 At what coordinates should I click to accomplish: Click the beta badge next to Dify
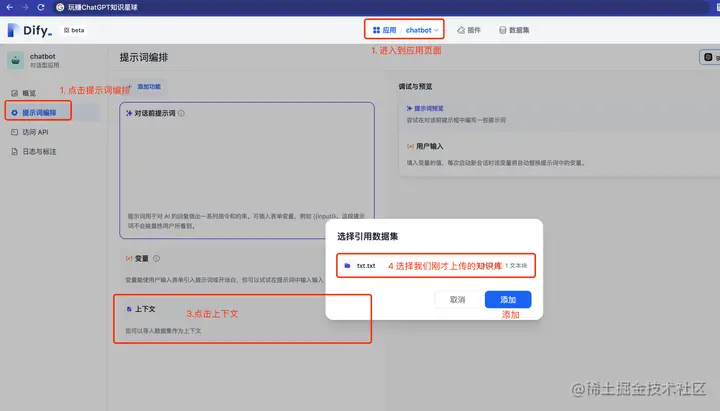[x=74, y=30]
